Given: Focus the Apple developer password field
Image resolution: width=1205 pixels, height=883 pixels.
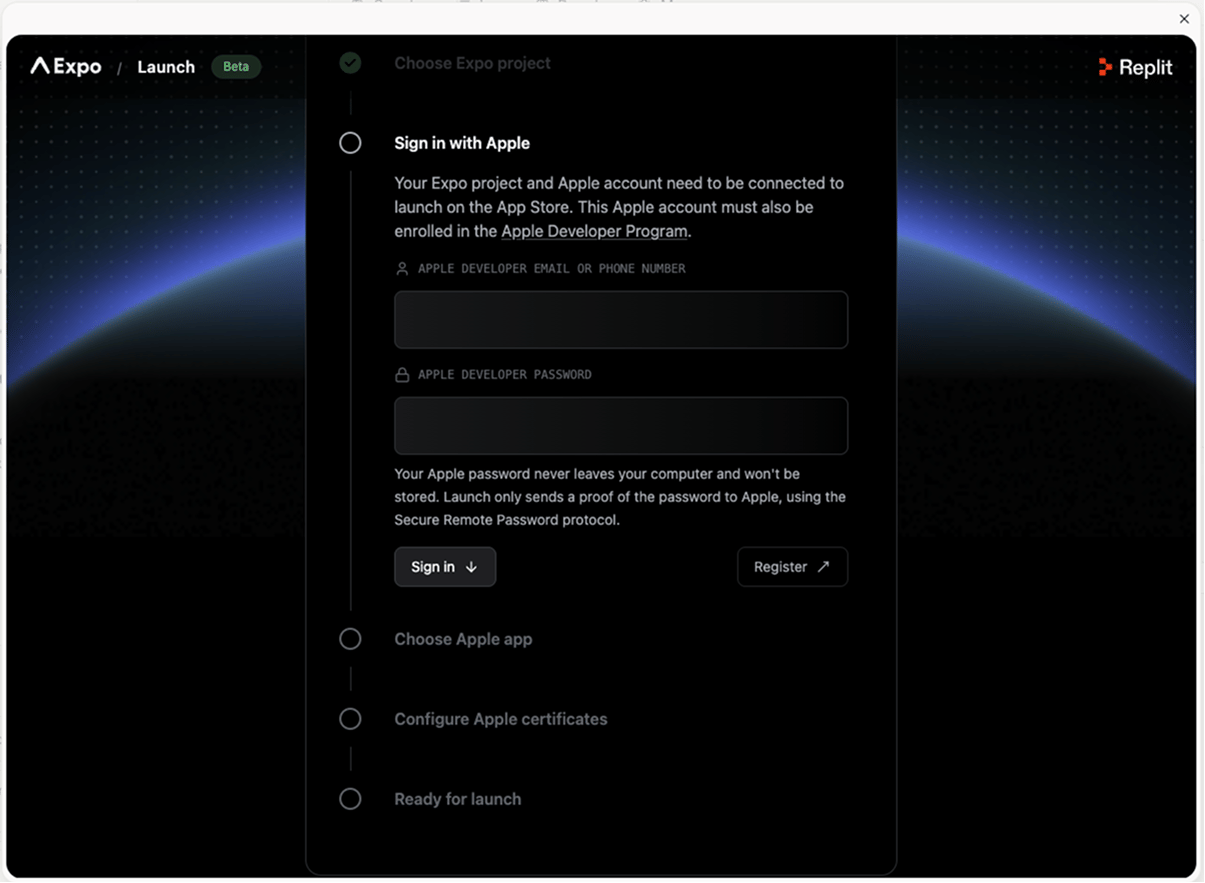Looking at the screenshot, I should click(621, 426).
